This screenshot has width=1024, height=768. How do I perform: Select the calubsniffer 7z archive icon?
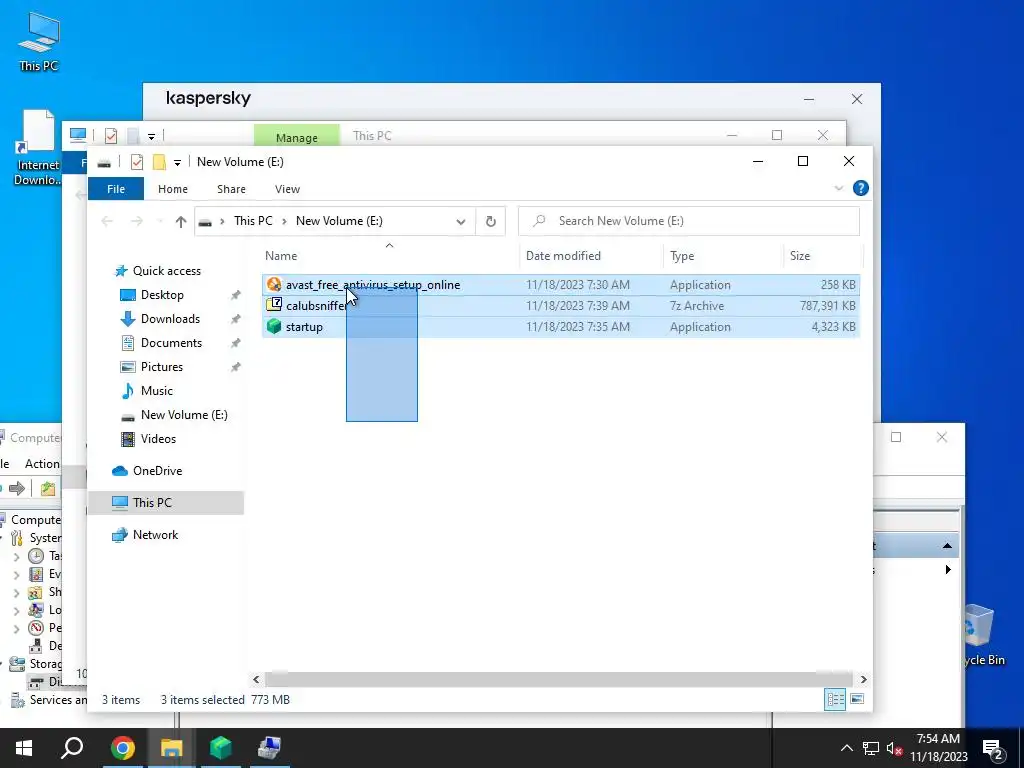click(x=274, y=305)
